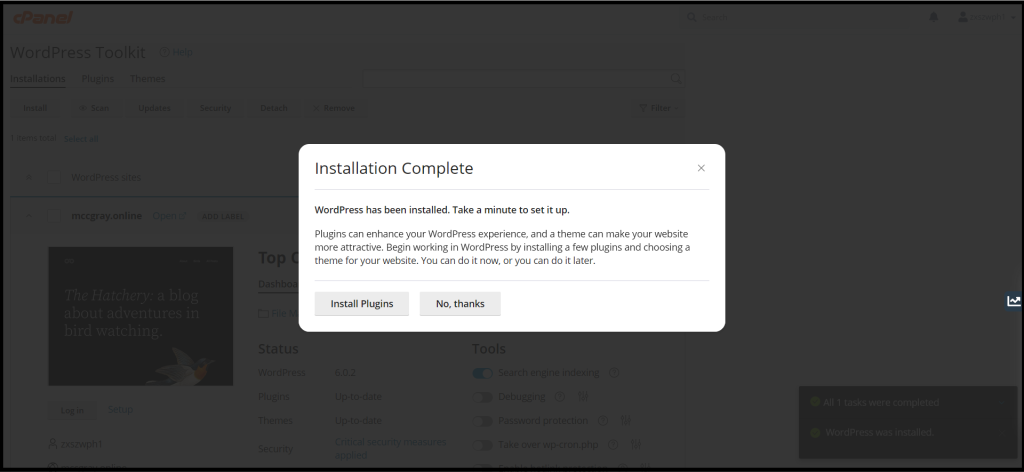Viewport: 1024px width, 472px height.
Task: Open Debugging settings sliders icon
Action: [x=583, y=397]
